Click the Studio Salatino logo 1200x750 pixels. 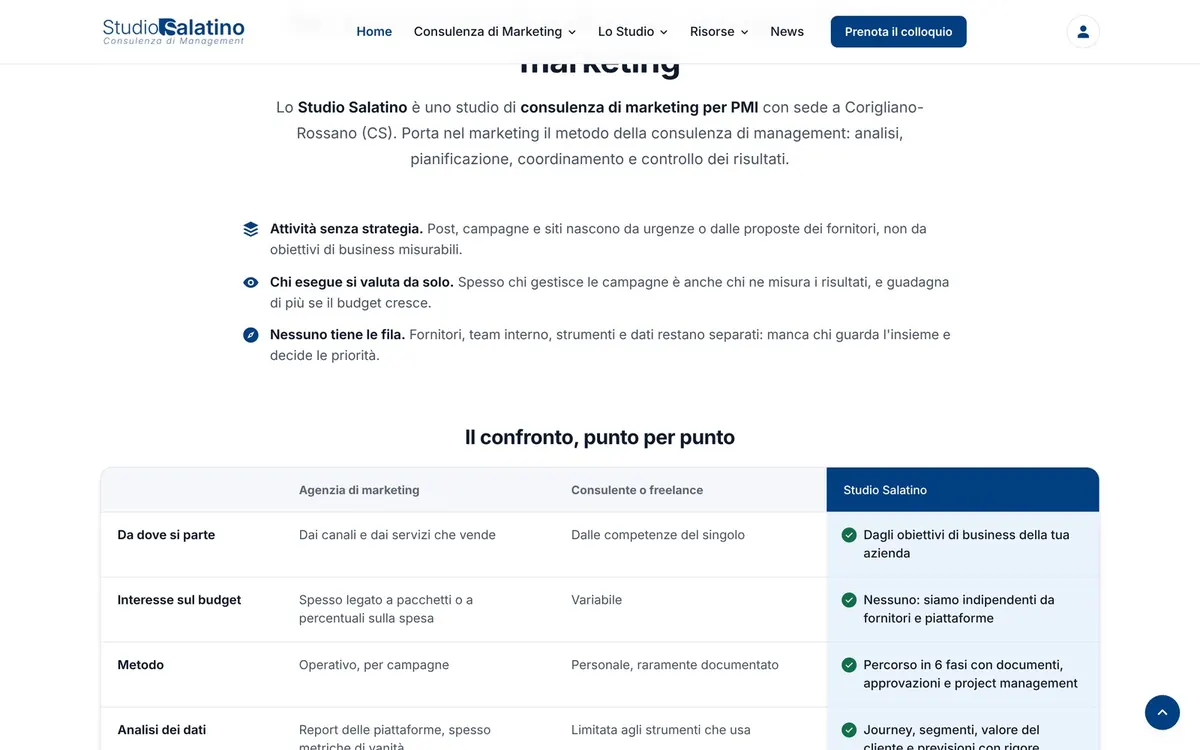(x=173, y=31)
